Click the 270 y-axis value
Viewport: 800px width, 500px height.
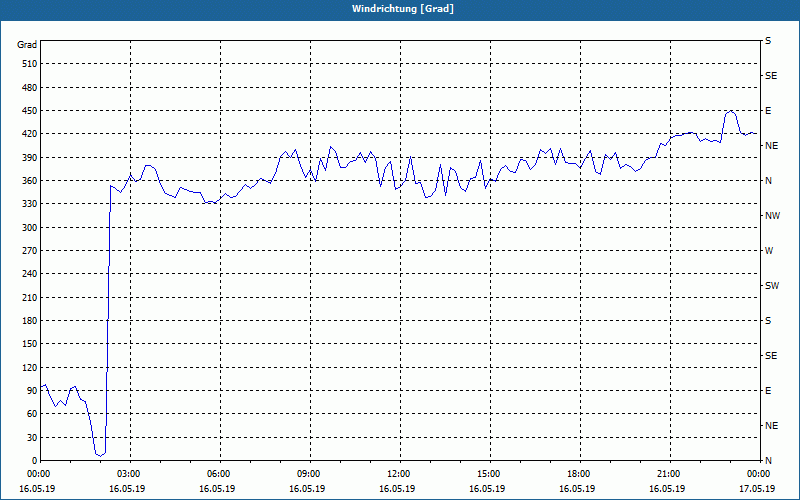pos(30,251)
